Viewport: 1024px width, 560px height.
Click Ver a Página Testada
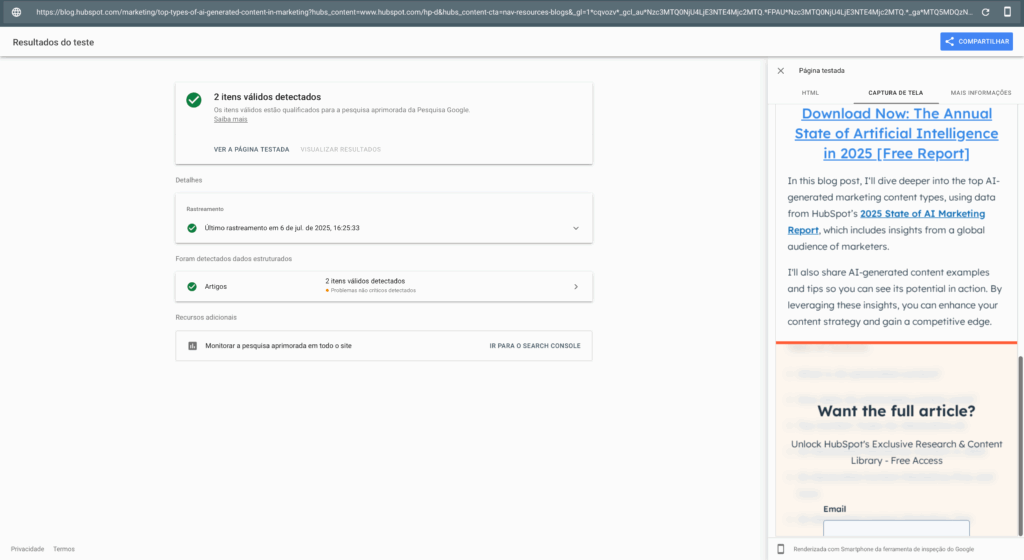pos(251,149)
